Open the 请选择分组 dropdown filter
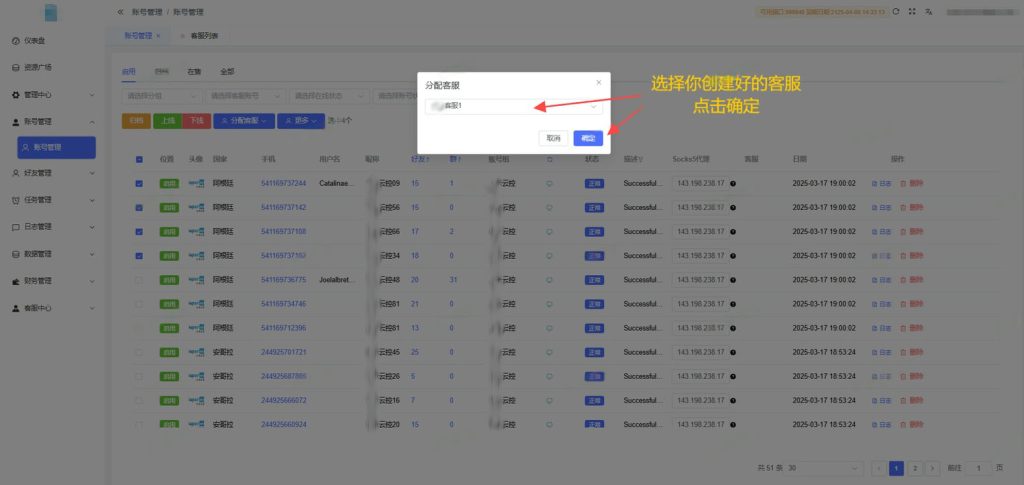 162,96
